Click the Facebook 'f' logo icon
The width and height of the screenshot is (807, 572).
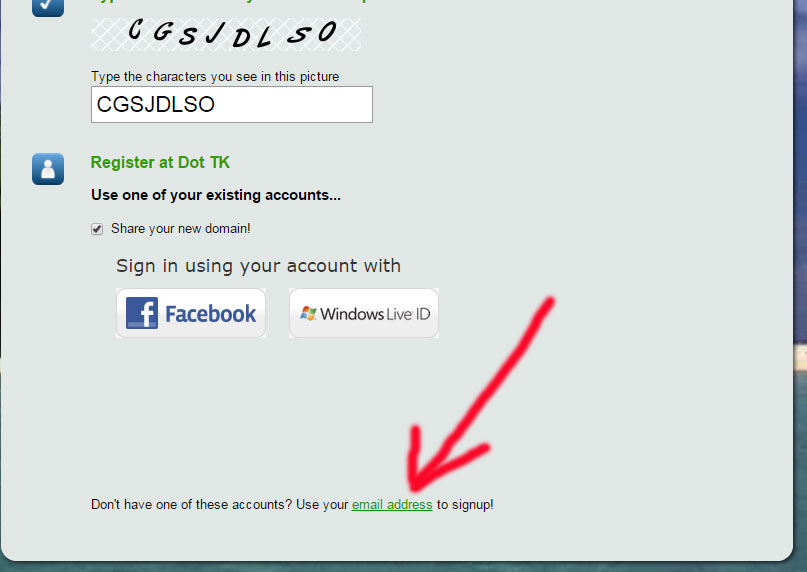142,313
